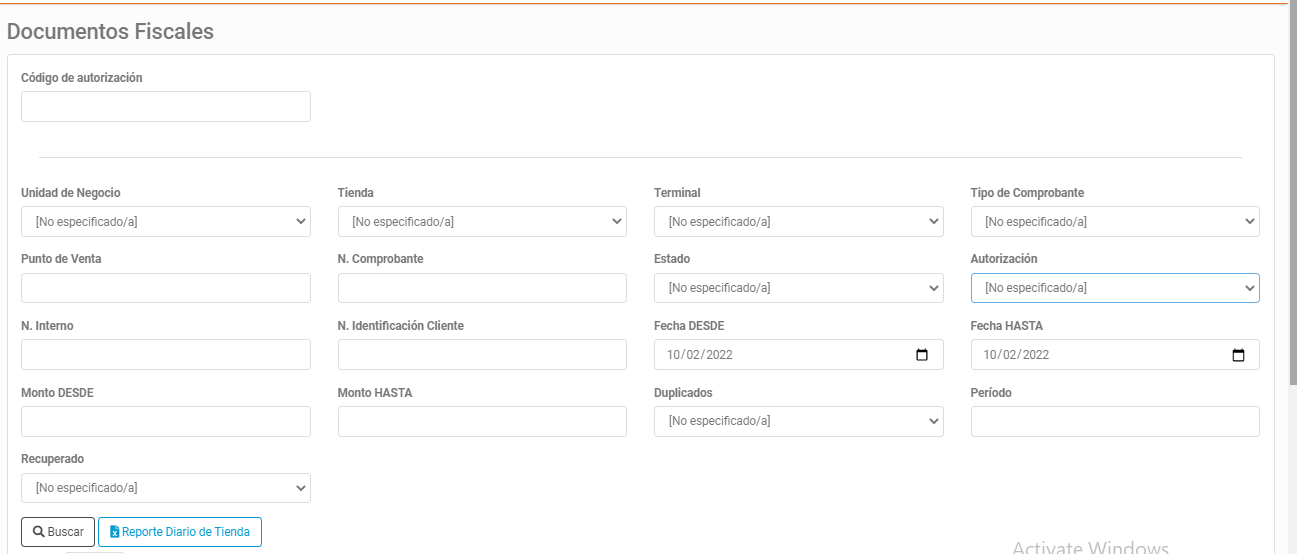Expand the Unidad de Negocio dropdown
The width and height of the screenshot is (1297, 554).
point(166,222)
